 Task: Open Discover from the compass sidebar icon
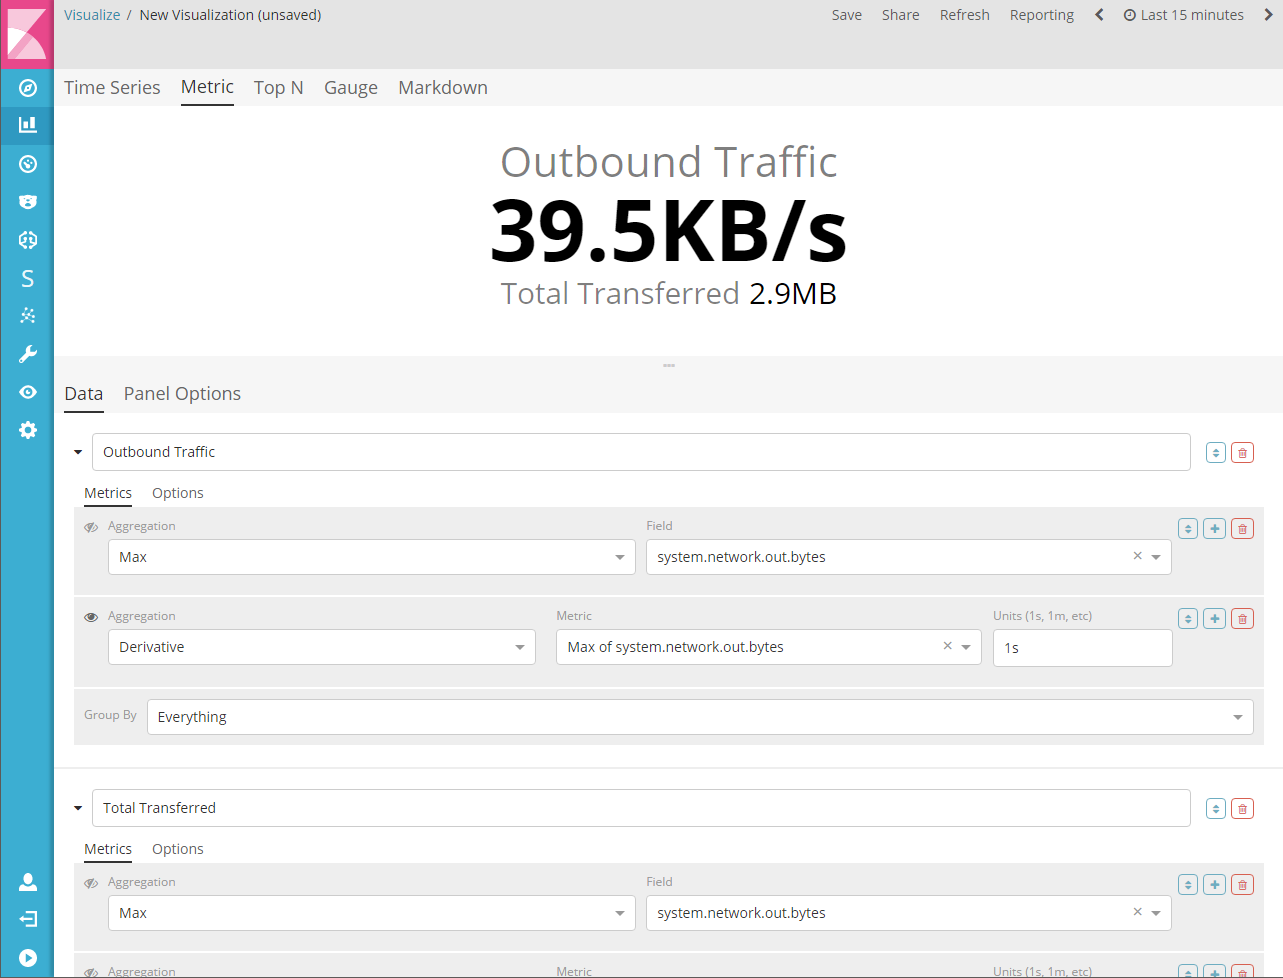click(28, 88)
